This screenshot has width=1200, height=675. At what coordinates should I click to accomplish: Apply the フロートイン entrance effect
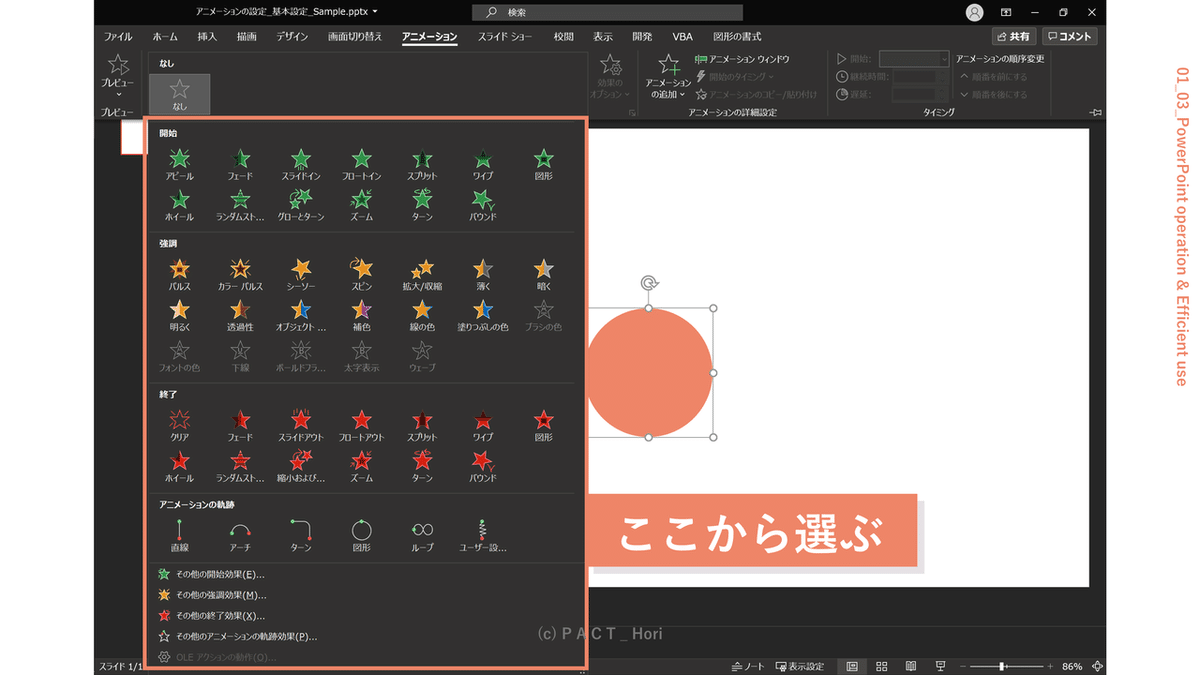click(362, 165)
